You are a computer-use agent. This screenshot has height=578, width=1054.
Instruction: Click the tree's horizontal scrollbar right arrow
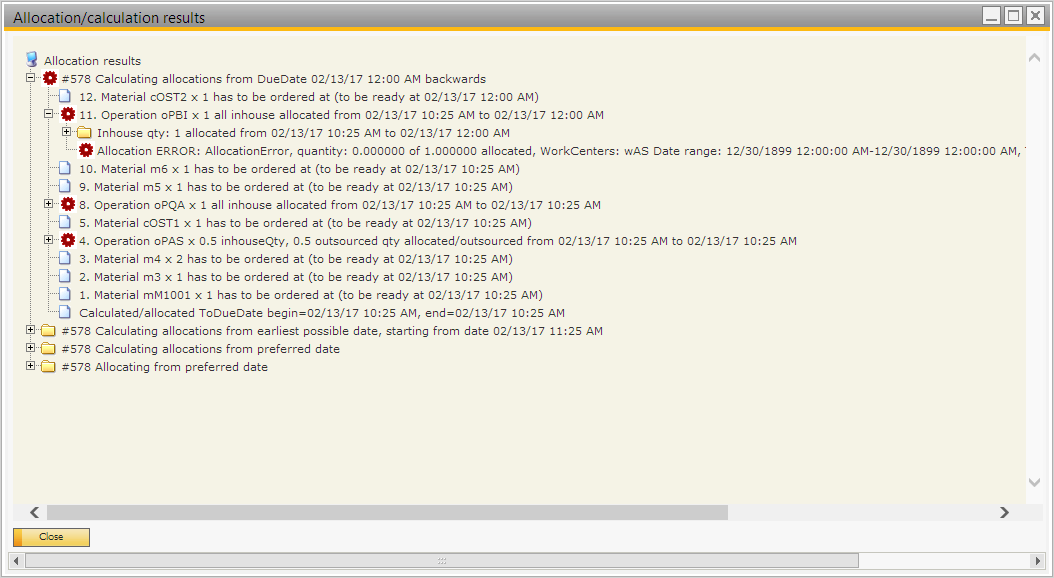(x=1004, y=512)
